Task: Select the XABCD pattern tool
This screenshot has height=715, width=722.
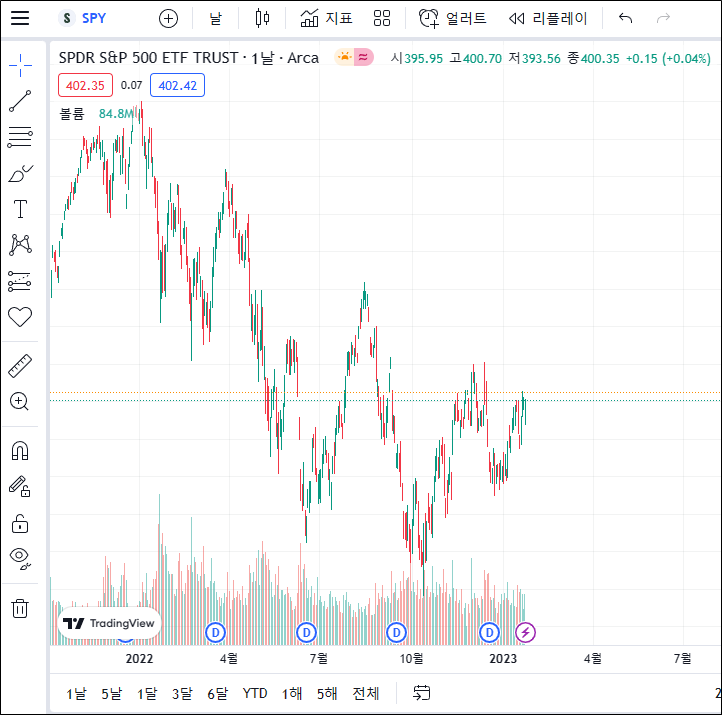Action: (x=20, y=244)
